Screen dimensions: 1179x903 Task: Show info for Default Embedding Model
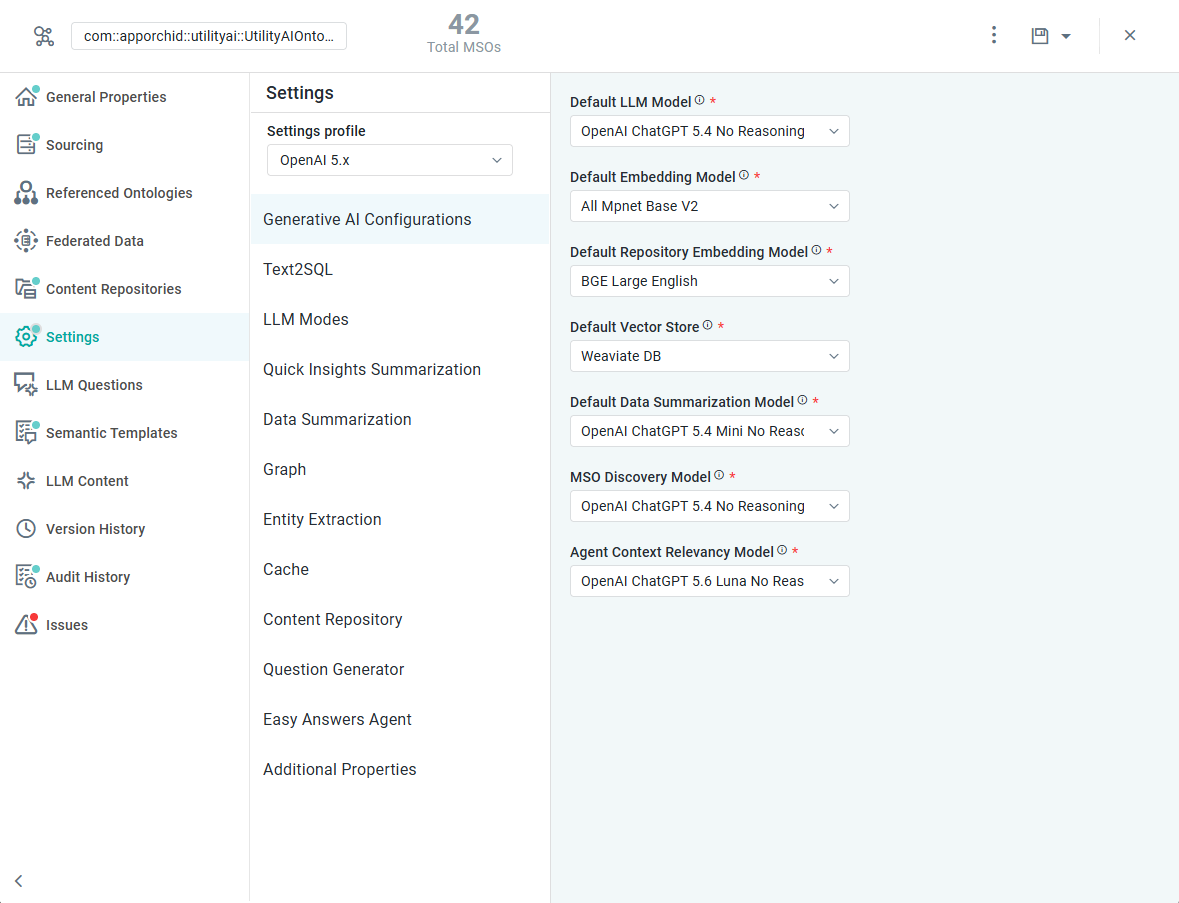tap(744, 175)
